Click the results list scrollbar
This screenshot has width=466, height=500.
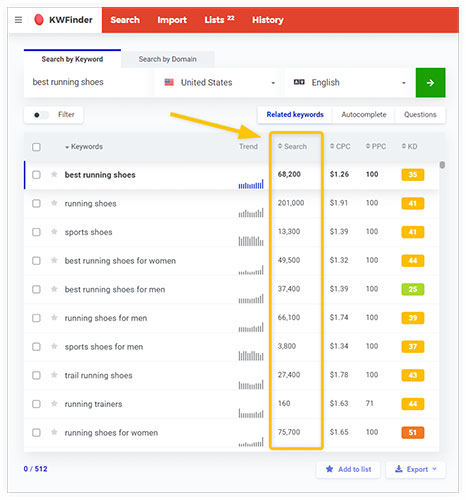(442, 165)
